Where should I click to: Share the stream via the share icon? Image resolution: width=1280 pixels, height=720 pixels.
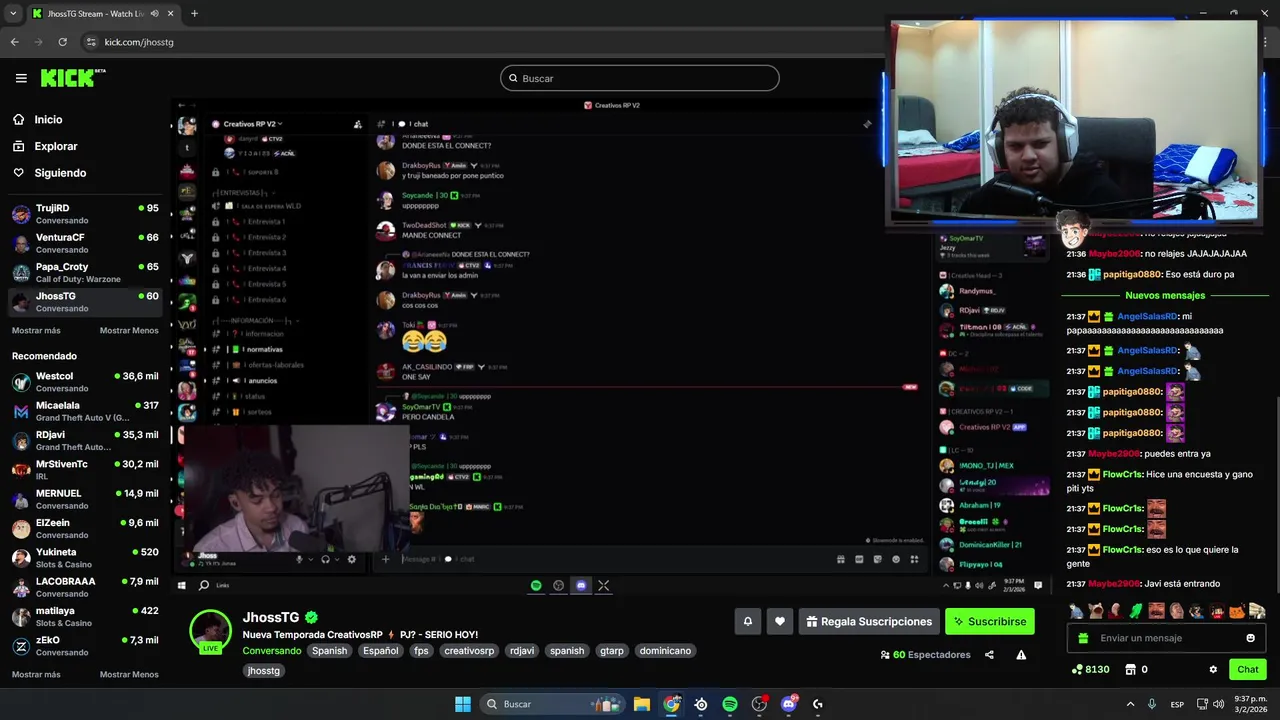pos(989,655)
